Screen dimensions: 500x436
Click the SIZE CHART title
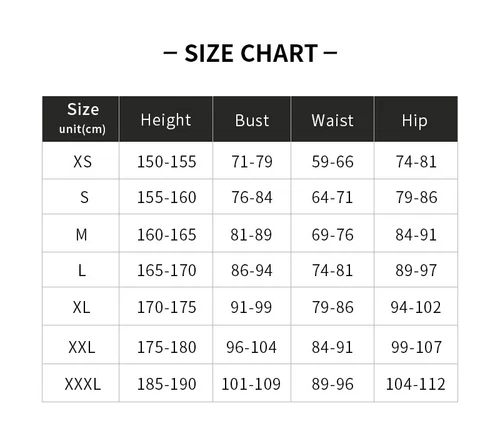pyautogui.click(x=250, y=53)
